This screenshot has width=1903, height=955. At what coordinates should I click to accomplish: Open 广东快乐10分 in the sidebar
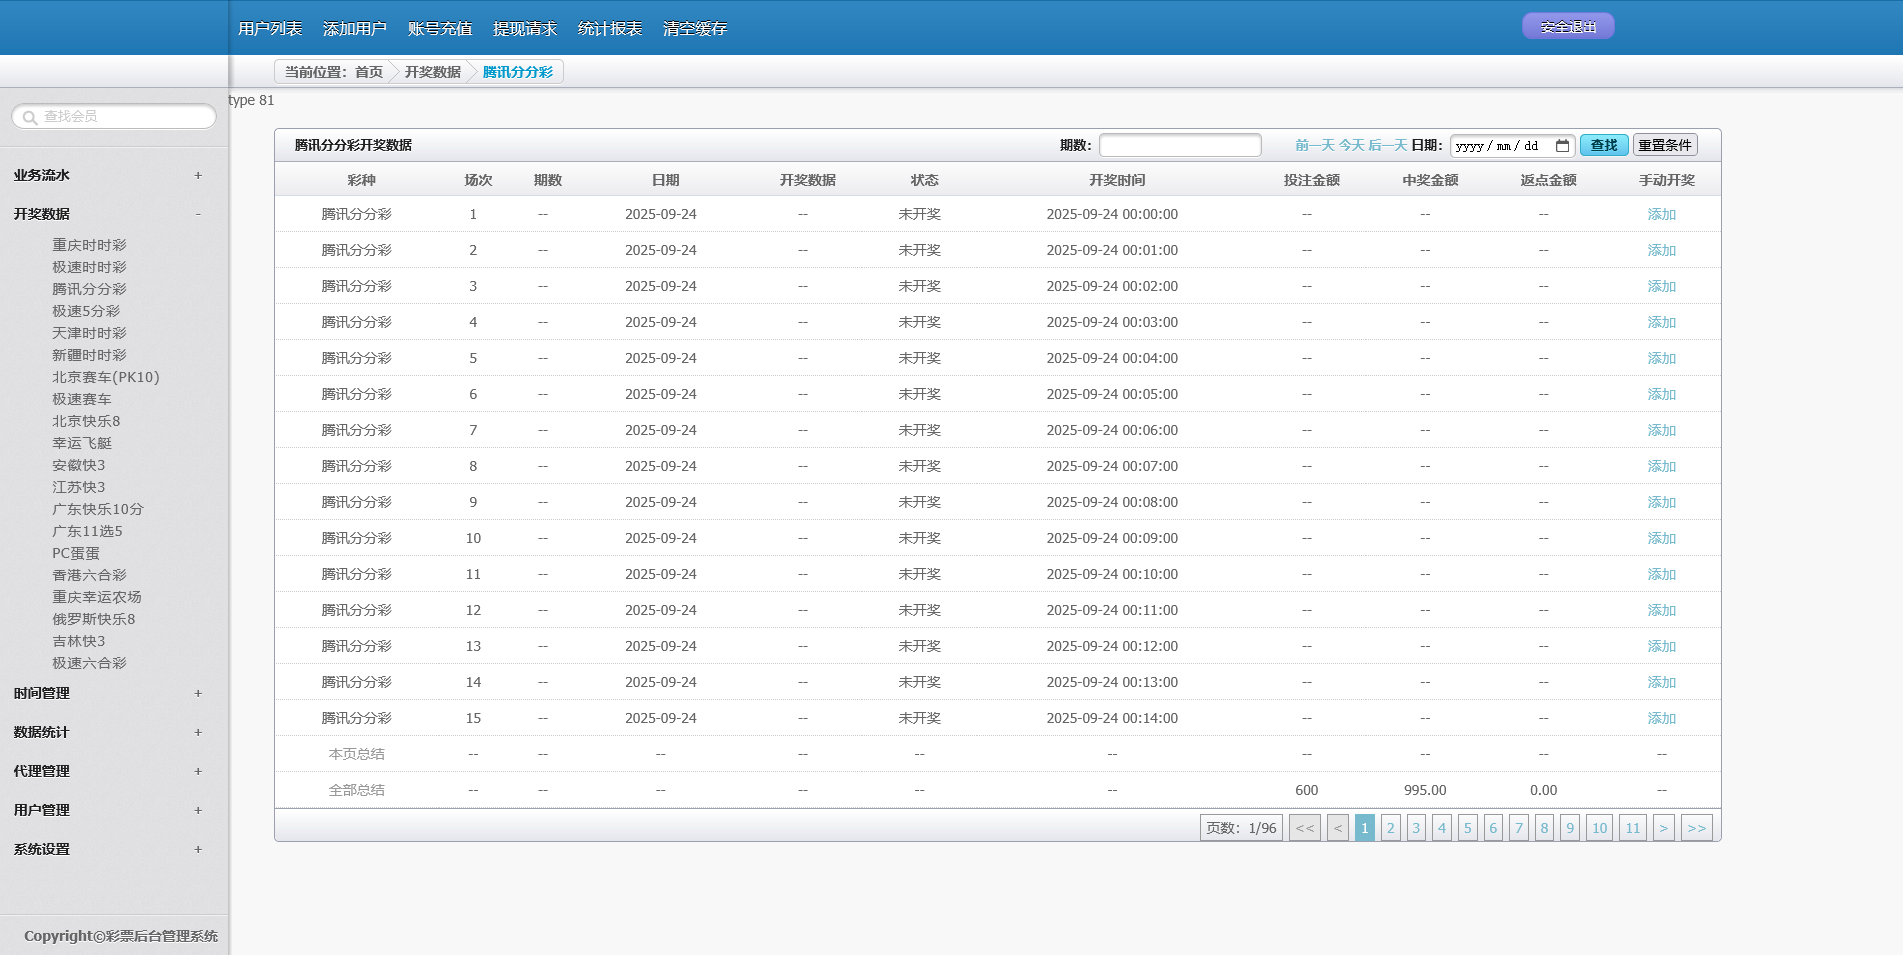[x=98, y=509]
